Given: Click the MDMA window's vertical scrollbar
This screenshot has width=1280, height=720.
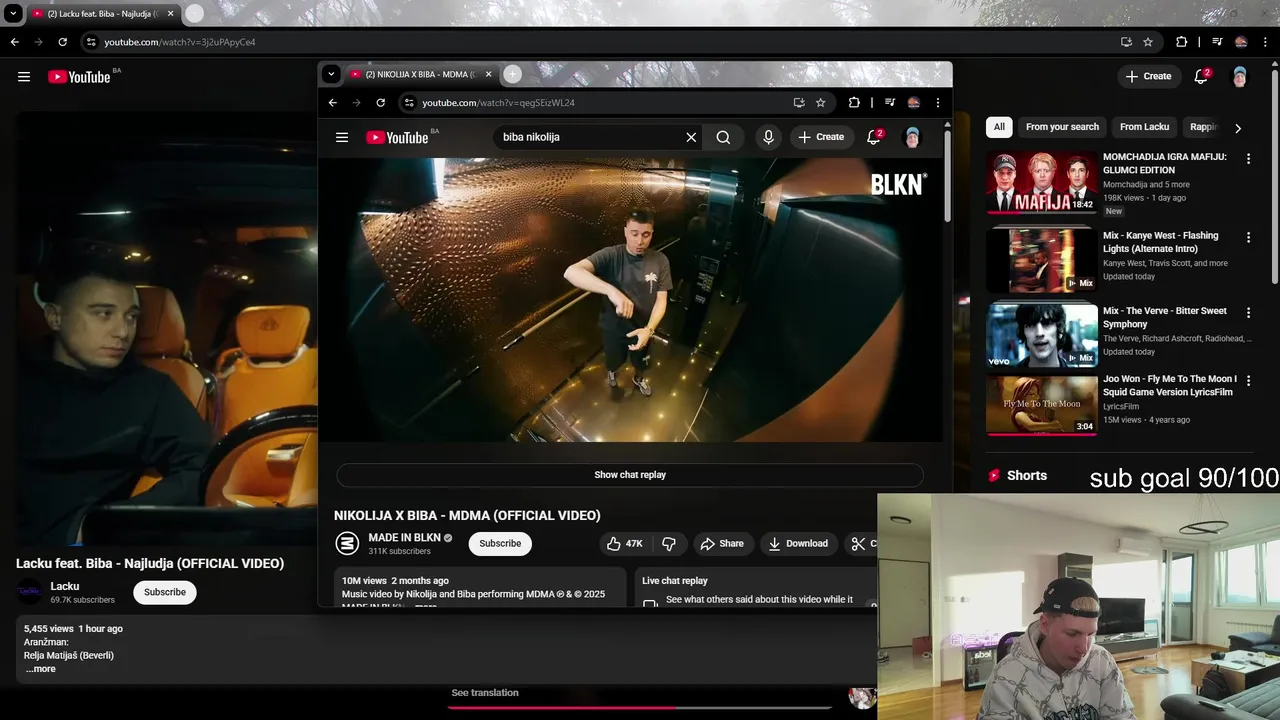Looking at the screenshot, I should pos(947,176).
